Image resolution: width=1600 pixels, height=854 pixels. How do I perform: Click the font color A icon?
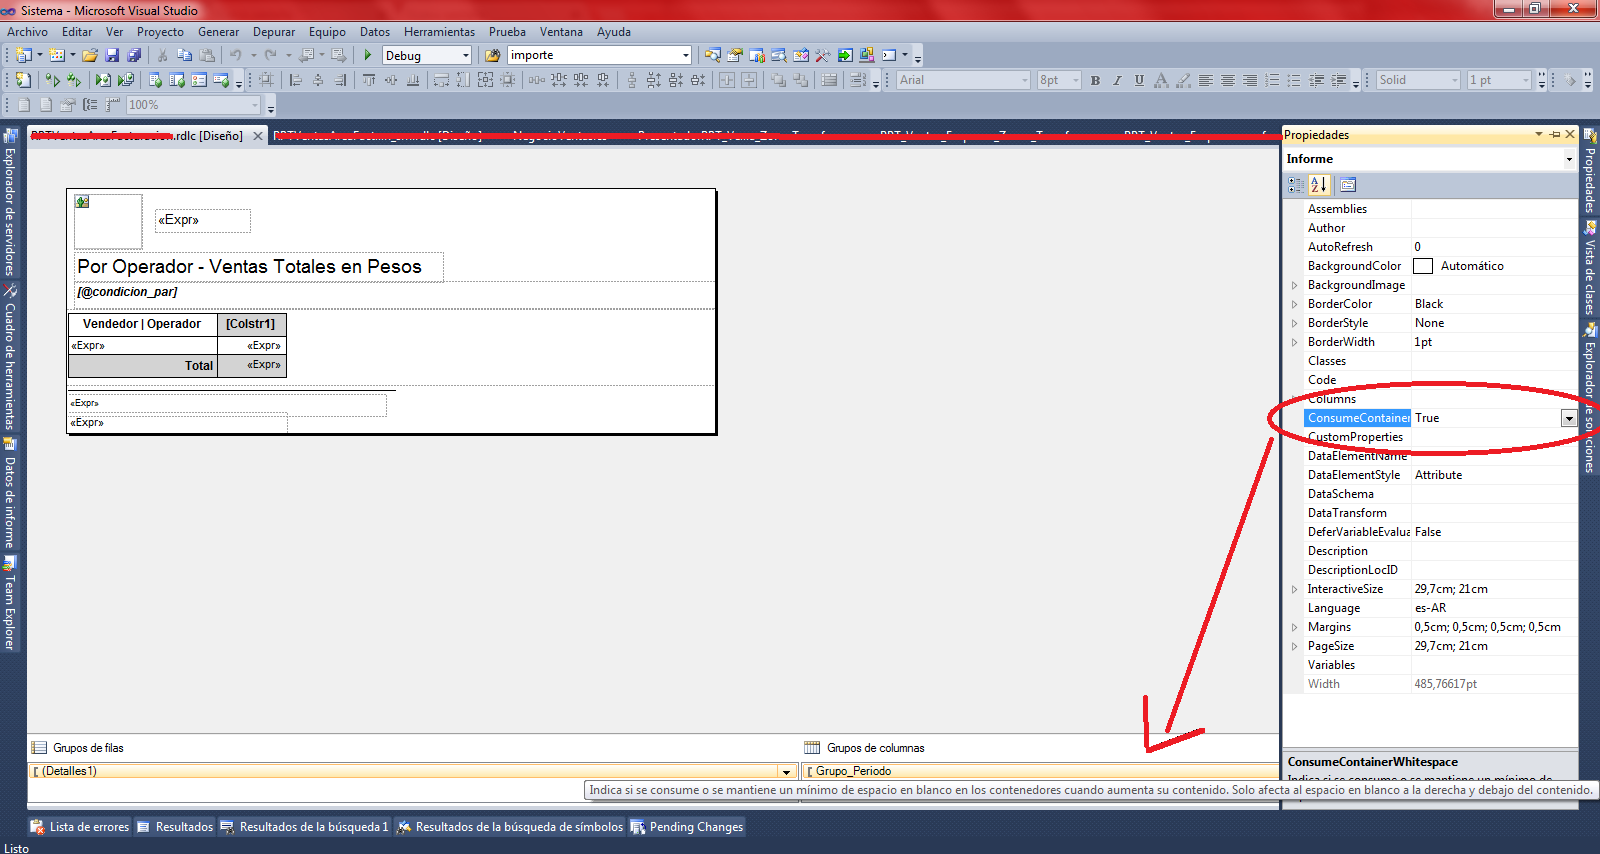(x=1161, y=80)
